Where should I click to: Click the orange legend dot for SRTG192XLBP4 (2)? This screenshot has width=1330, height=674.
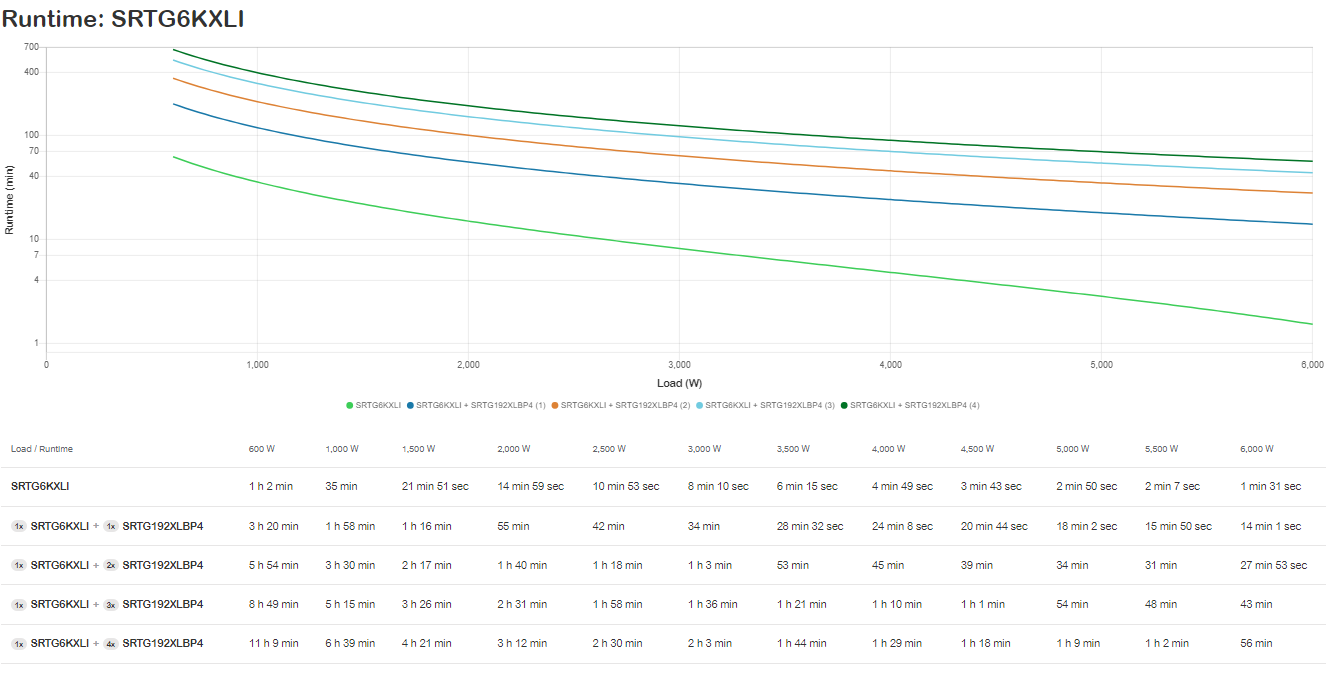click(556, 405)
